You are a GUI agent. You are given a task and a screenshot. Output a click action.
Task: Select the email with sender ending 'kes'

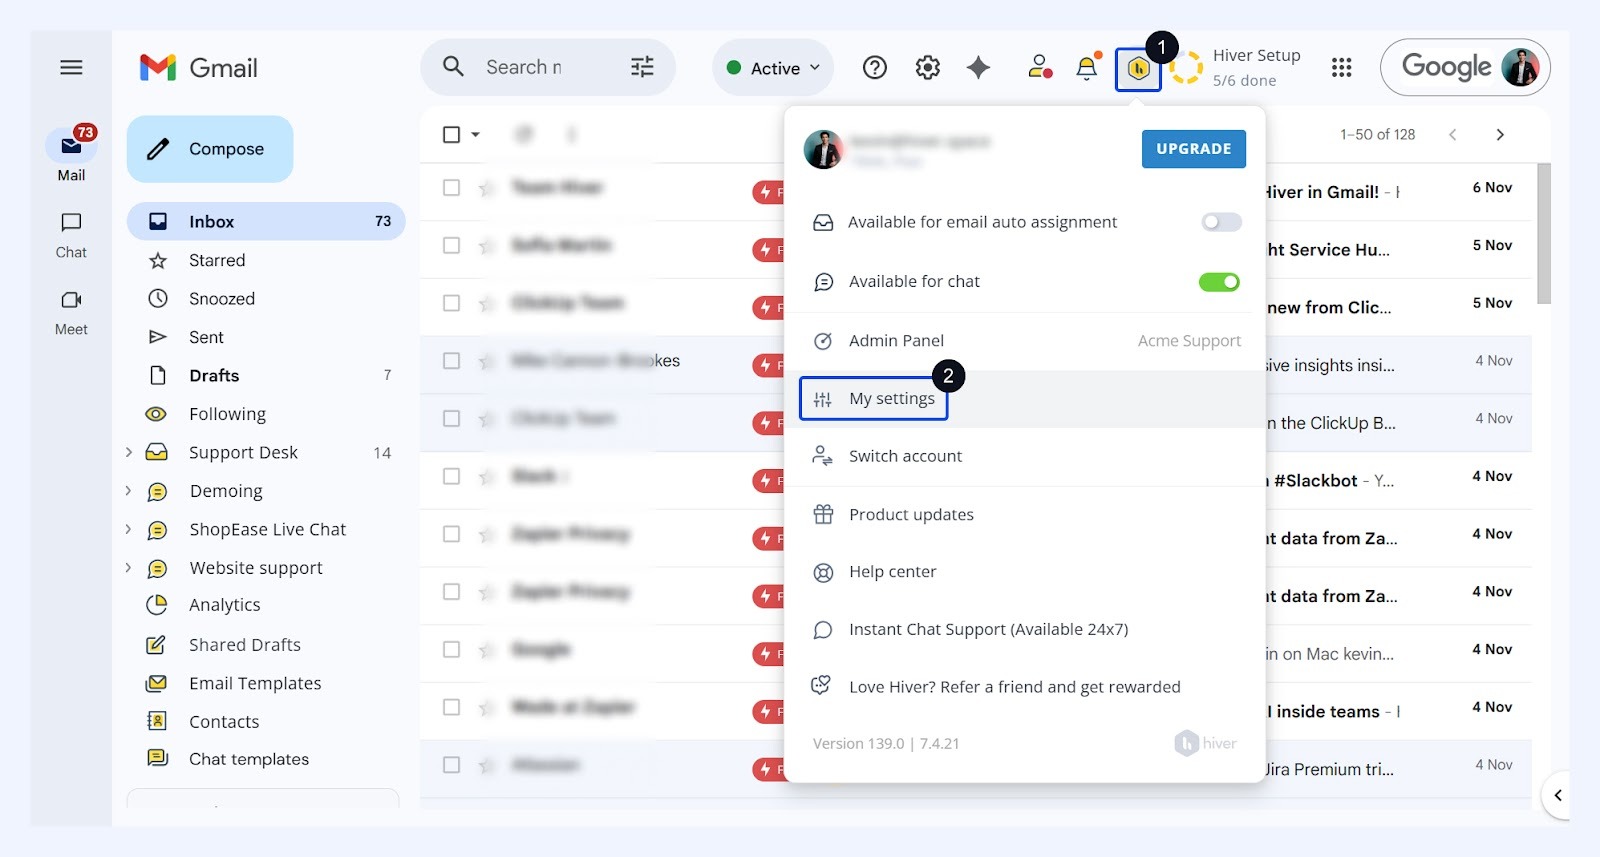pos(452,361)
